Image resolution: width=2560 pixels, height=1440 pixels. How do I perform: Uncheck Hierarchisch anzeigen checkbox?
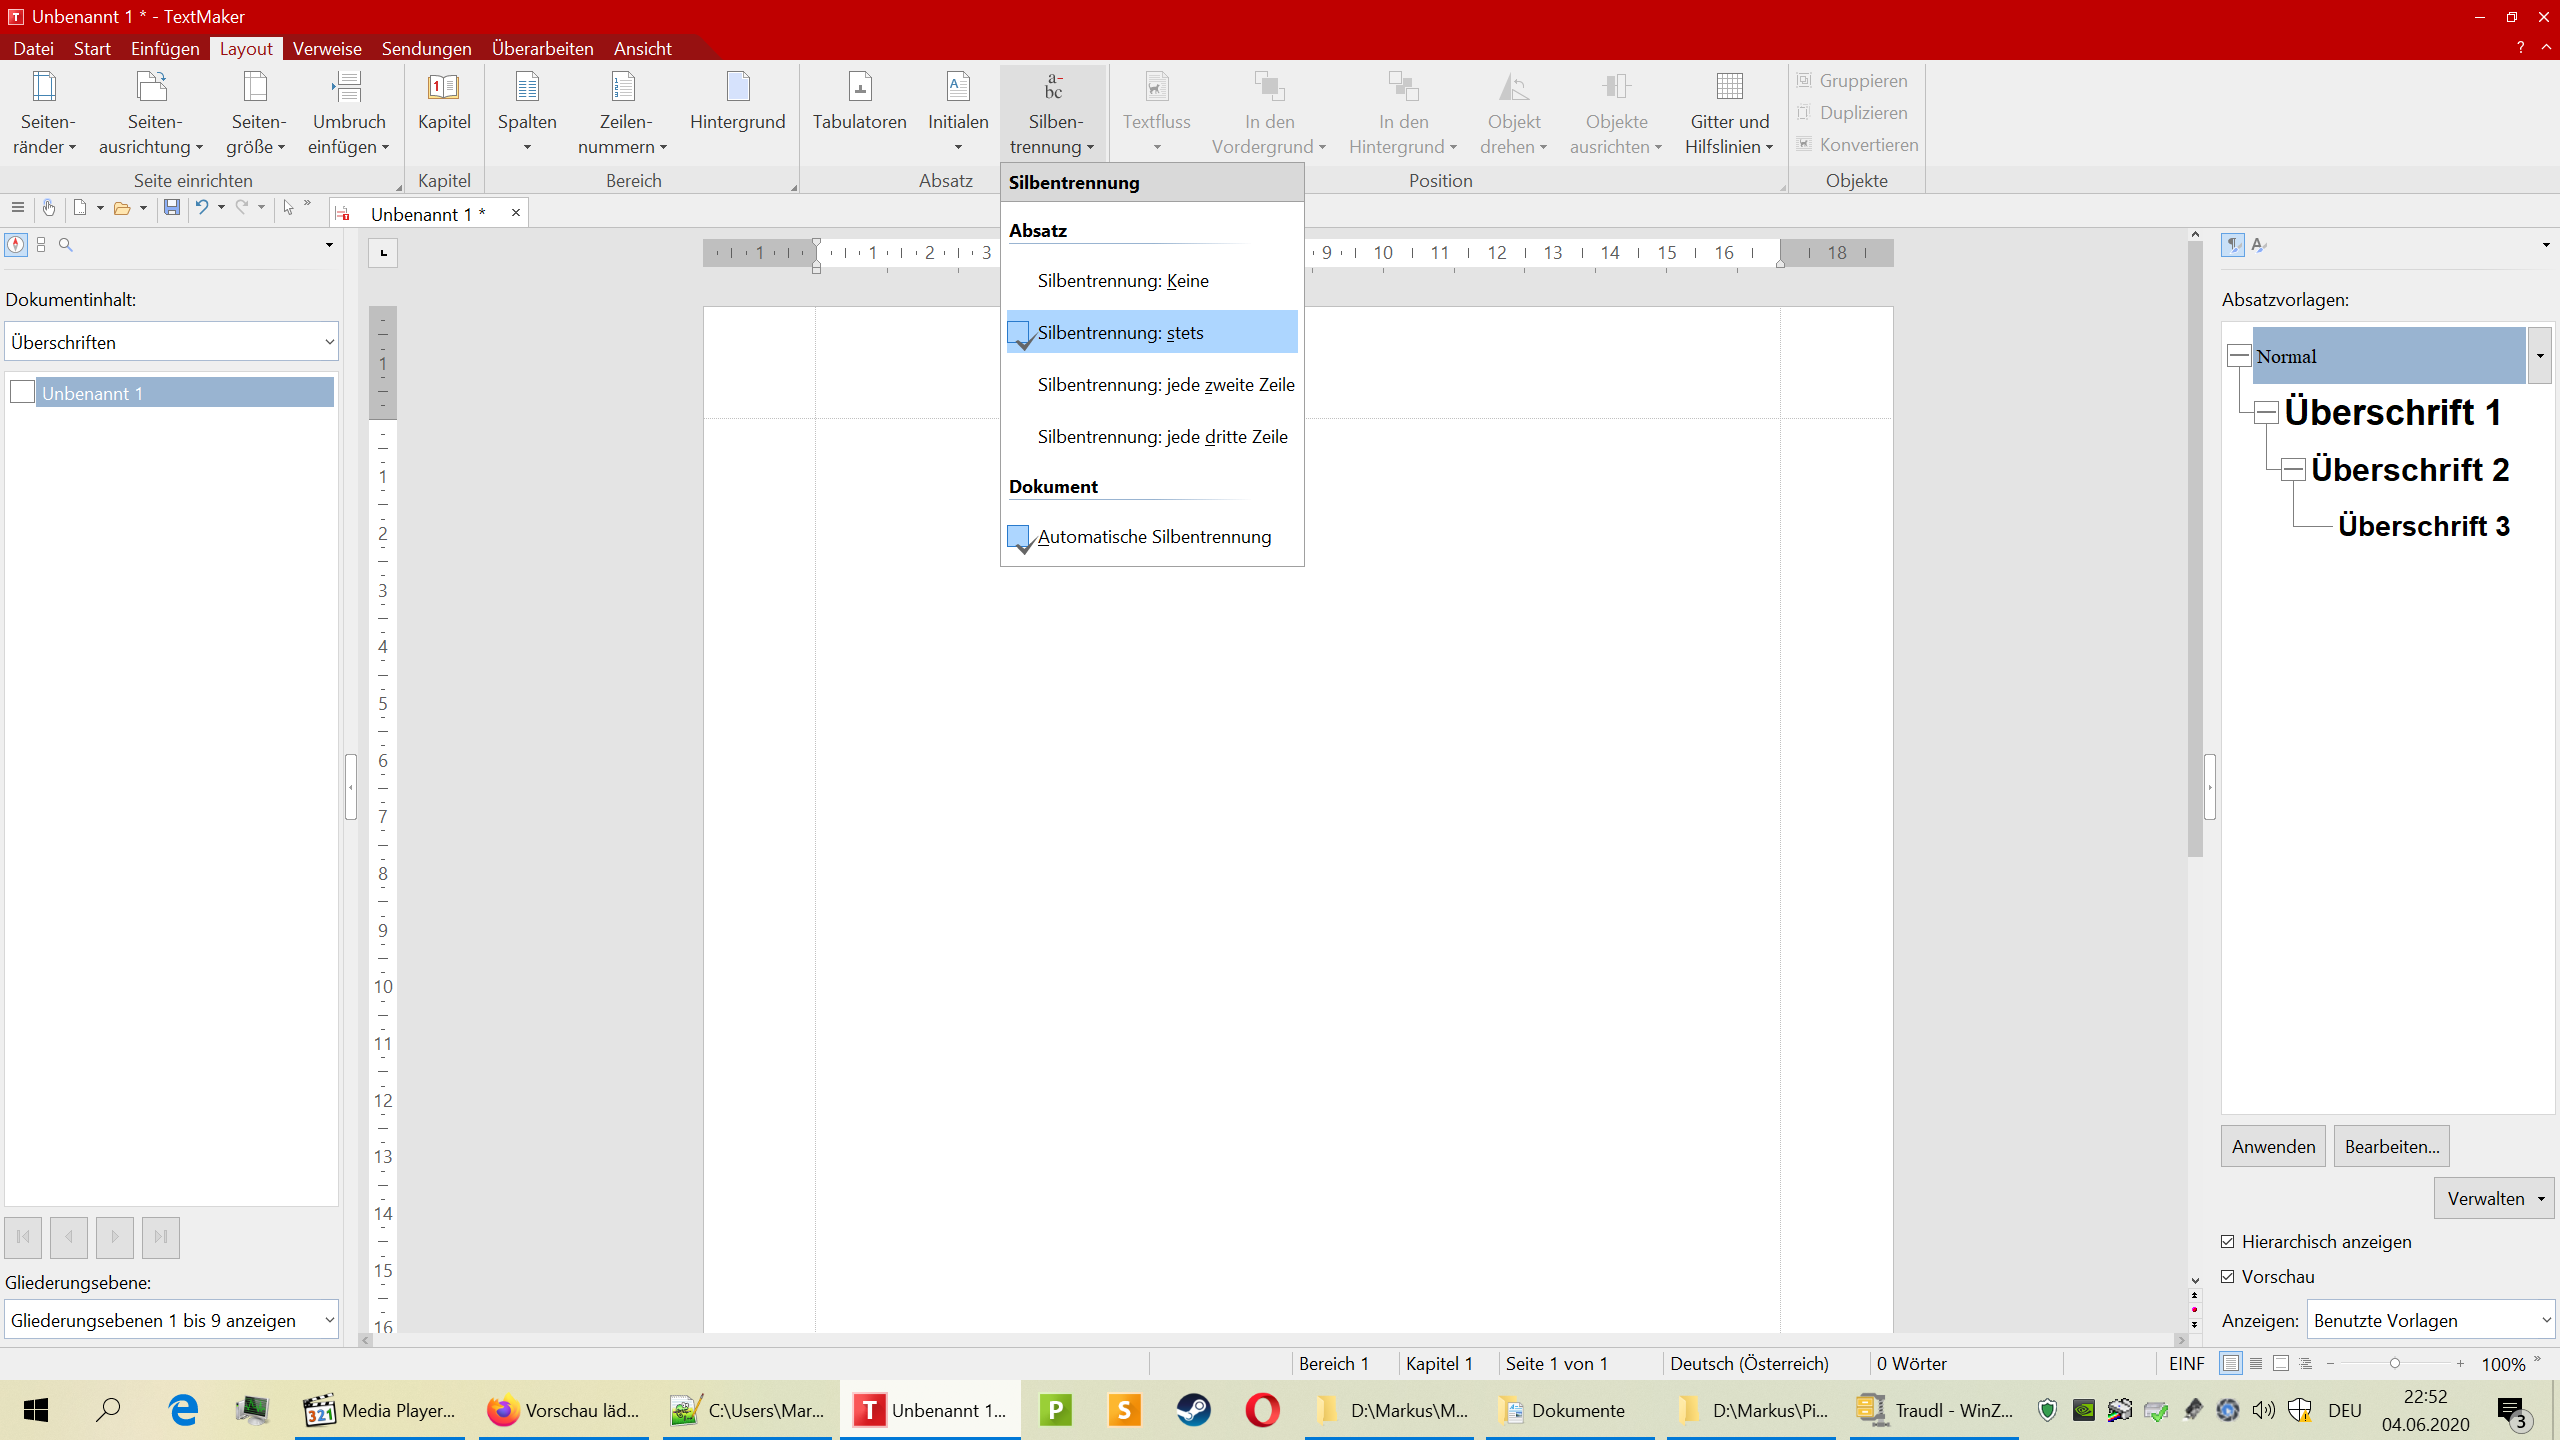tap(2228, 1241)
